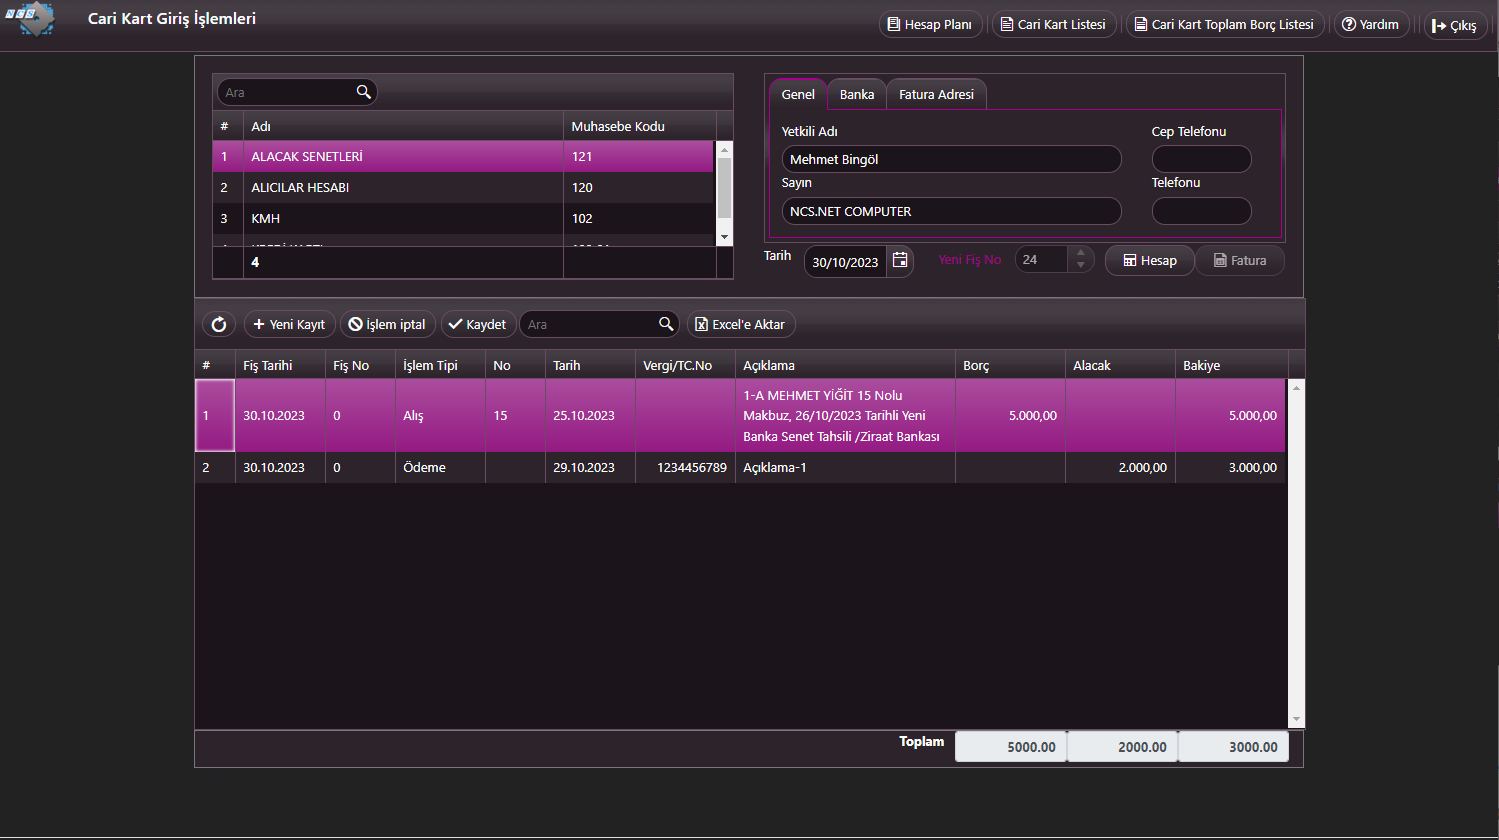Click transactions grid scrollbar down arrow

coord(1297,719)
